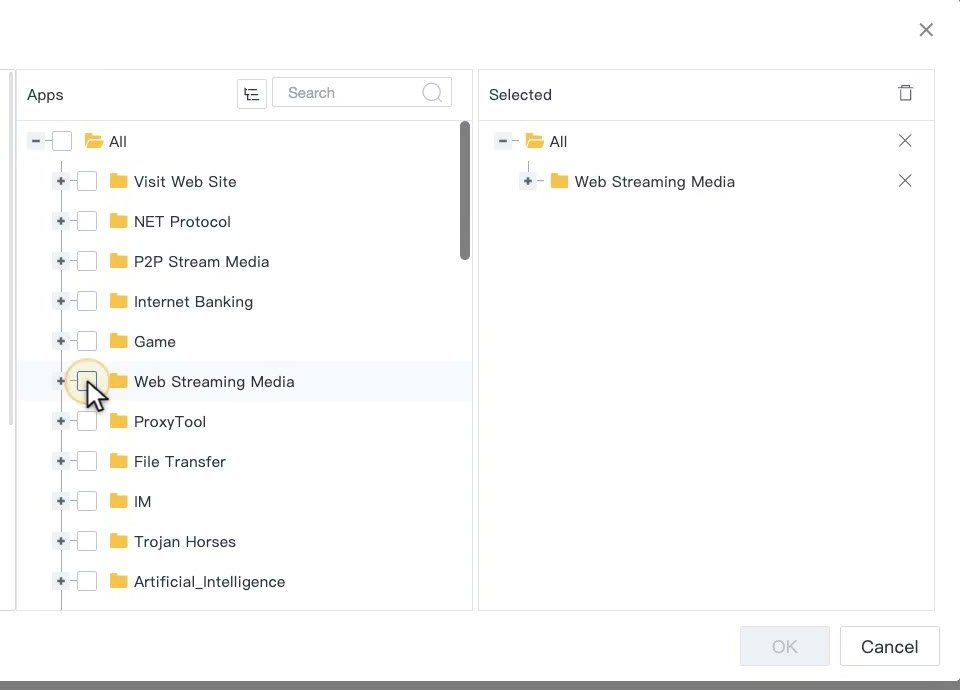
Task: Click the ProxyTool folder icon
Action: coord(118,421)
